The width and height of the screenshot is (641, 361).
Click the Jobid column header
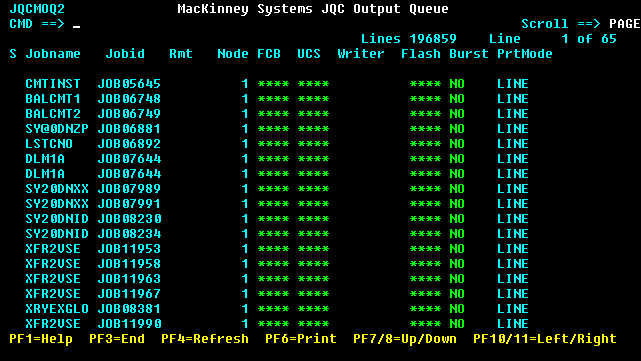[125, 54]
